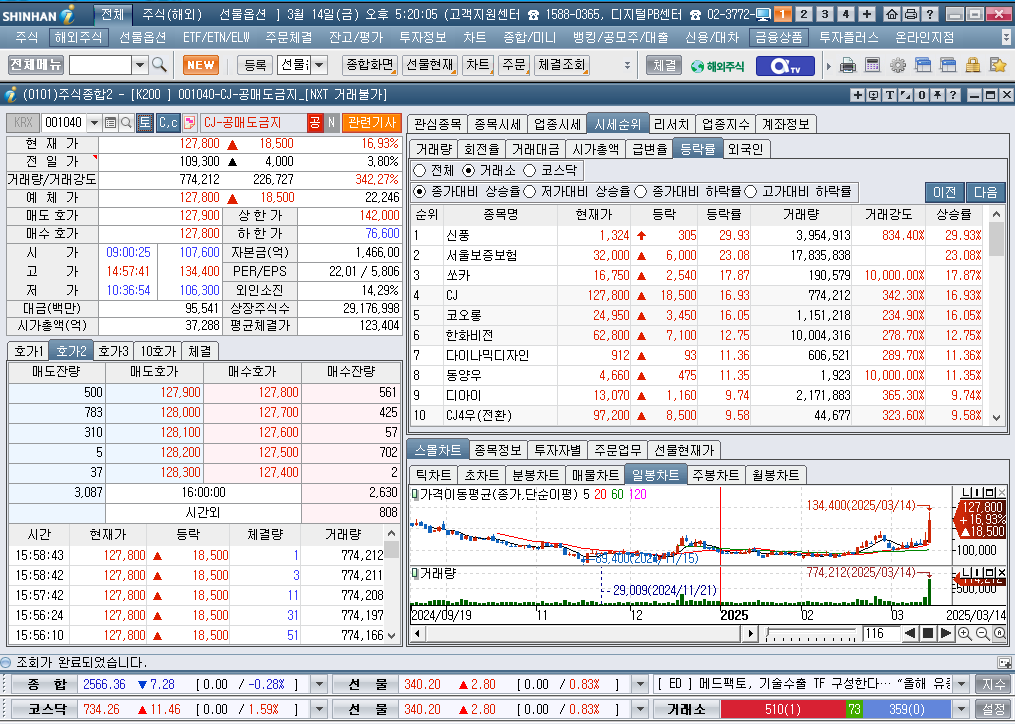1015x724 pixels.
Task: Click the blue cascading windows icon
Action: click(923, 65)
